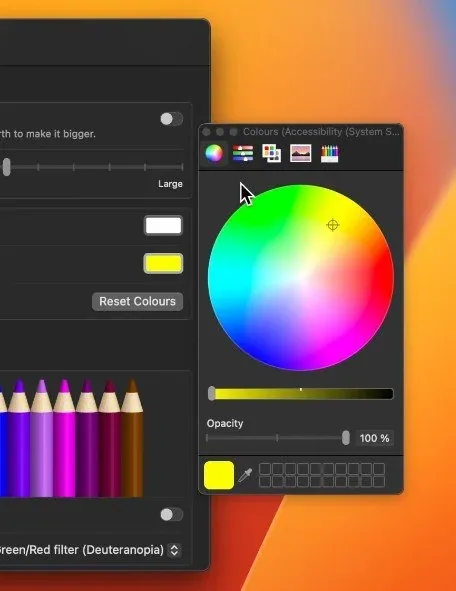Click the pointer size slider handle
Screen dimensions: 456x591
click(6, 167)
